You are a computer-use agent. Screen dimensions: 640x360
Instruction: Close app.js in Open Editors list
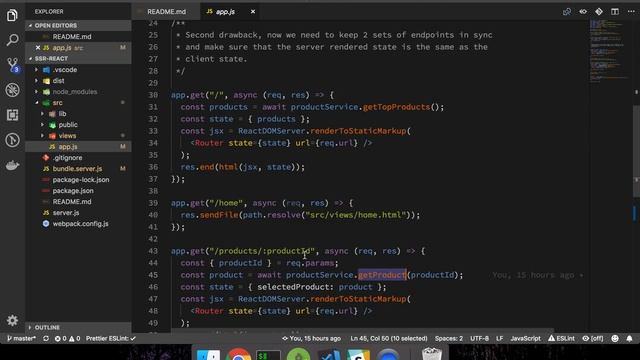click(x=38, y=48)
